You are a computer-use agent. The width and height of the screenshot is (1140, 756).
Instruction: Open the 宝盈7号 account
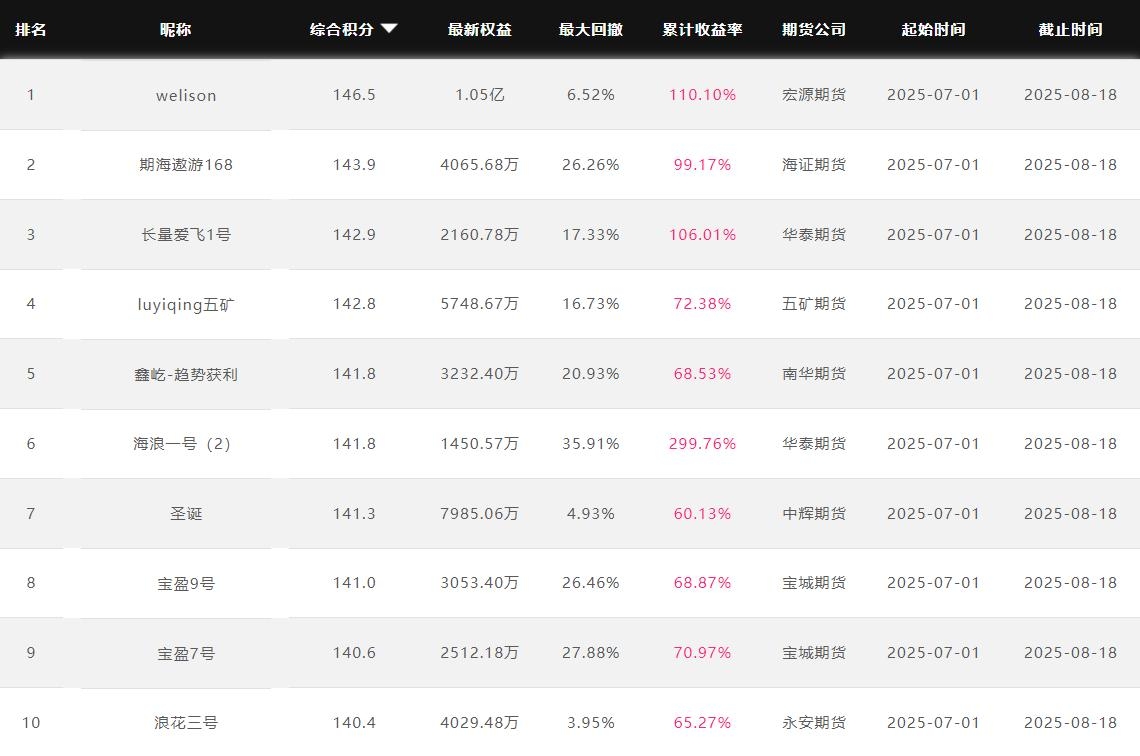[x=186, y=653]
